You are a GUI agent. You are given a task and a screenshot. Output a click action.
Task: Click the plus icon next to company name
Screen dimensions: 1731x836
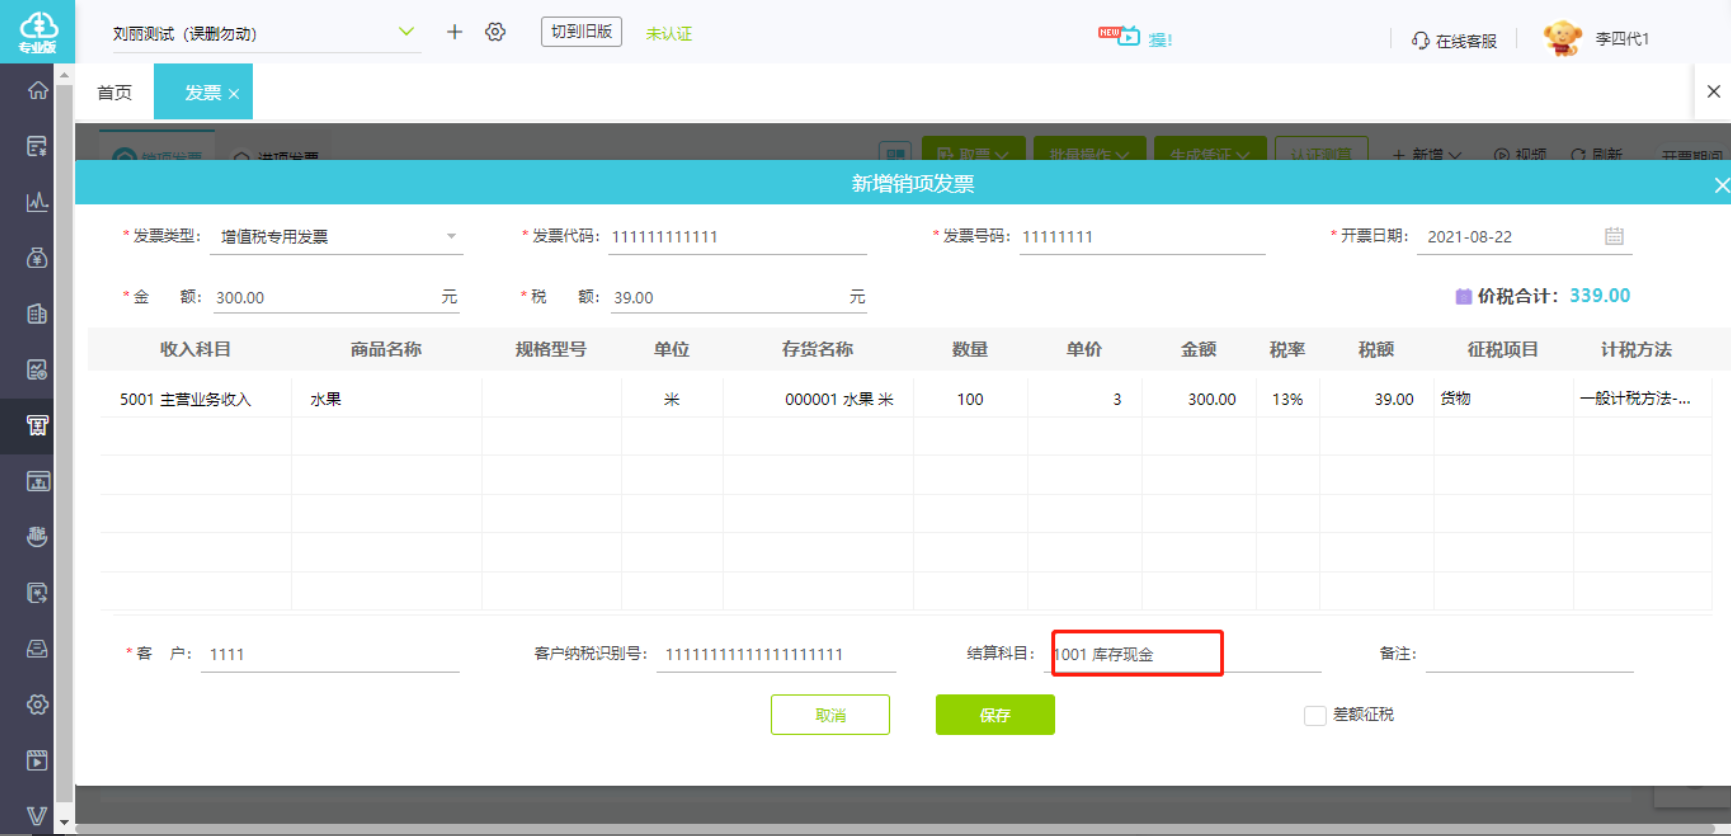(x=454, y=32)
